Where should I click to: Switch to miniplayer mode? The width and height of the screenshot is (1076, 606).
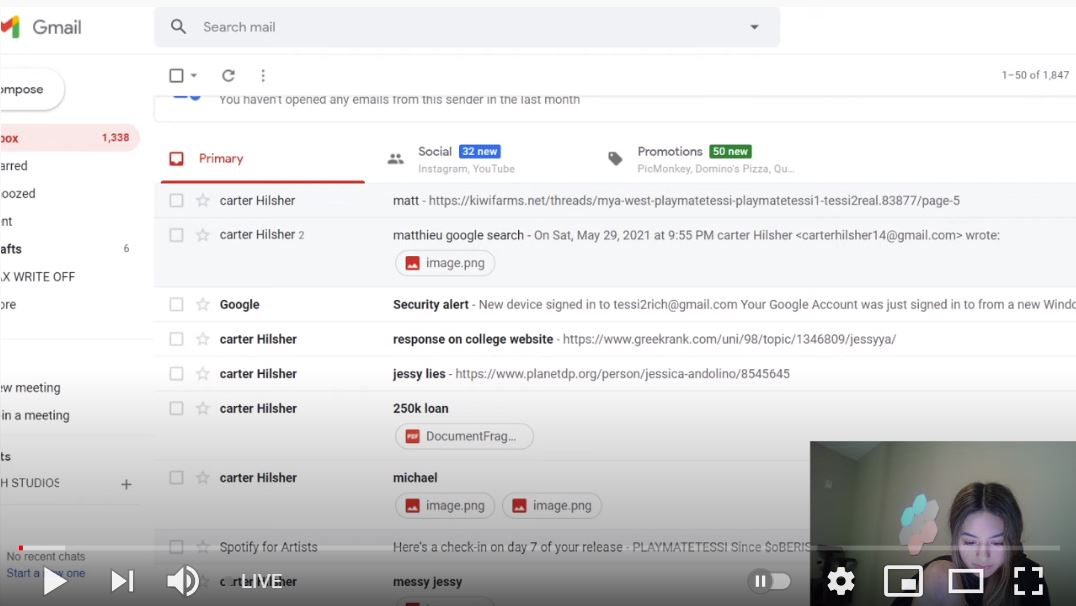click(x=902, y=581)
